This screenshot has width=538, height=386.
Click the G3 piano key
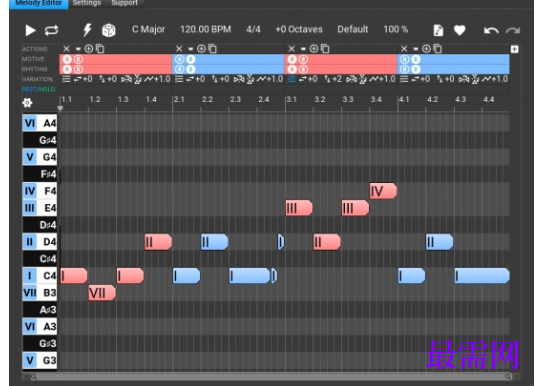pos(40,361)
